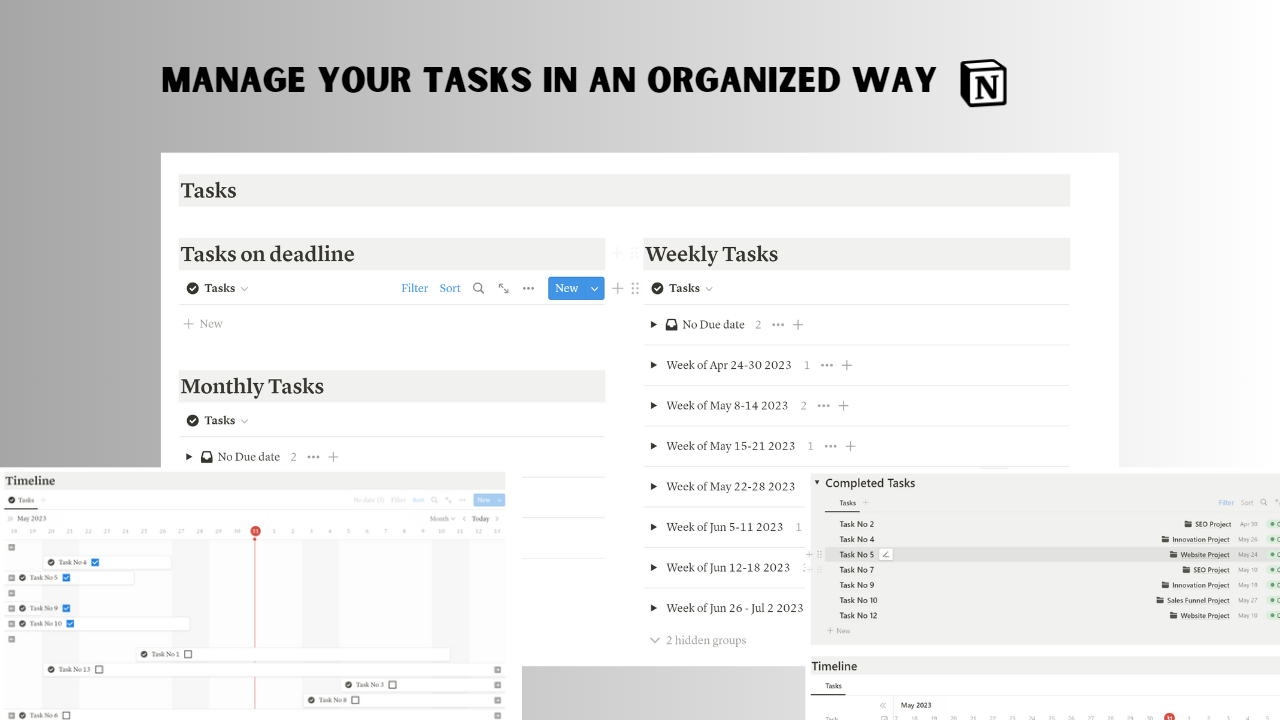
Task: Click the Tasks page heading
Action: [x=209, y=190]
